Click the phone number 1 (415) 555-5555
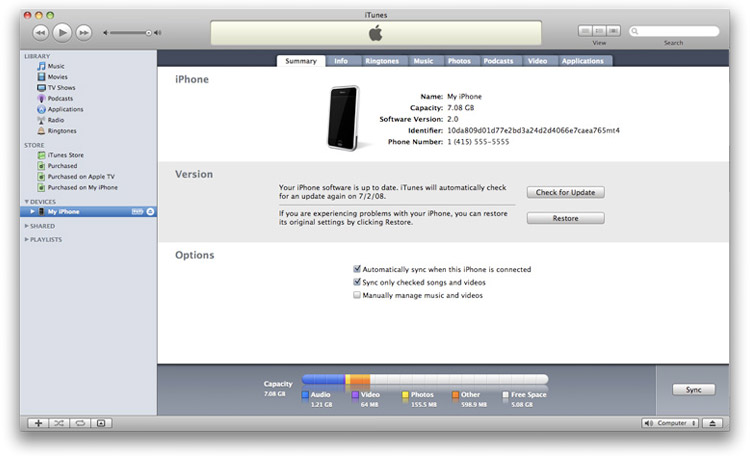The width and height of the screenshot is (750, 456). click(x=478, y=142)
